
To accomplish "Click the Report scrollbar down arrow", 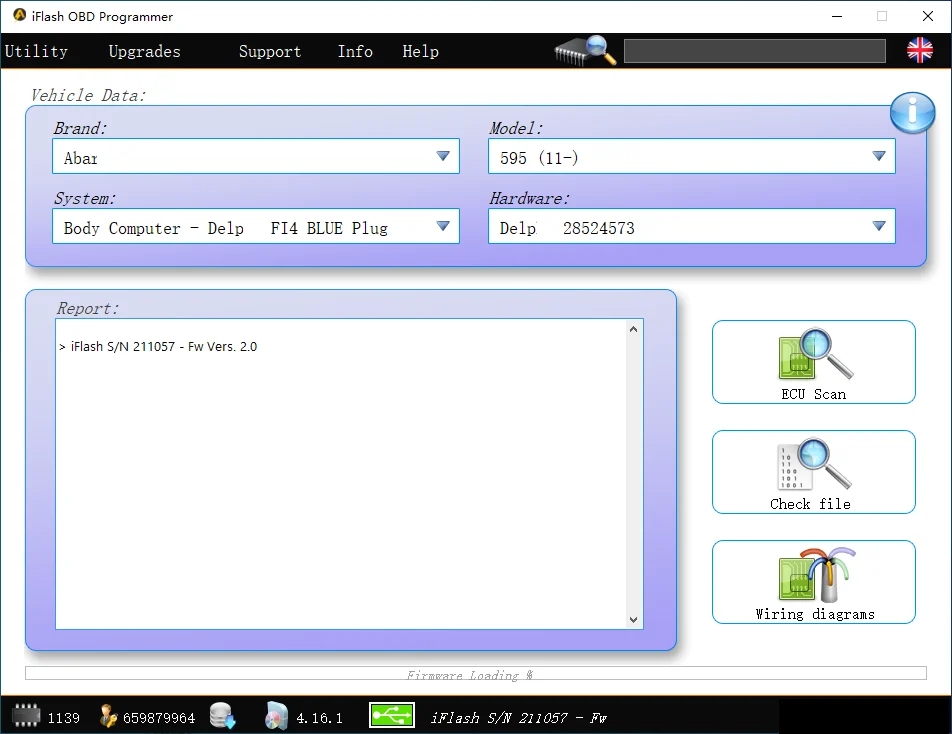I will tap(633, 619).
